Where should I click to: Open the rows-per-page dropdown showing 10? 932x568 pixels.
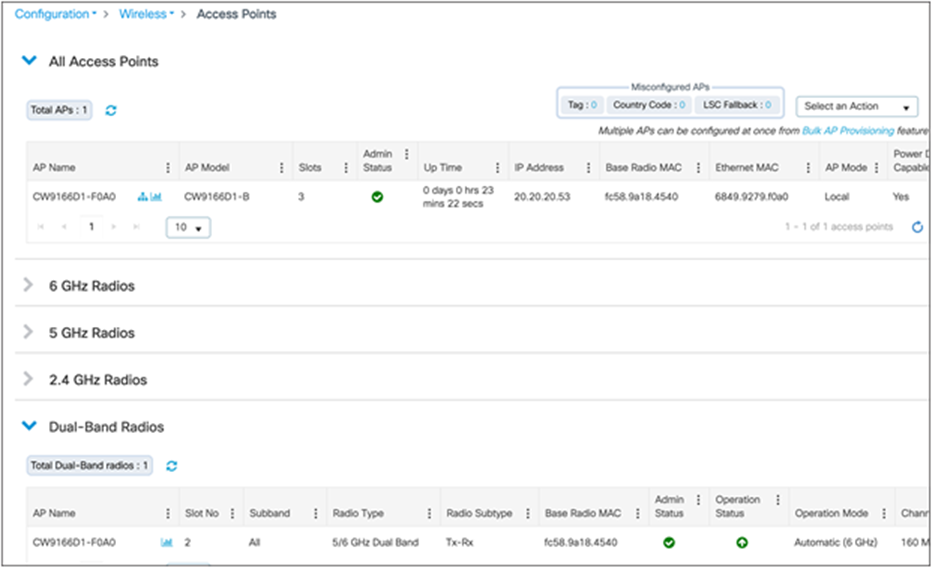point(188,228)
